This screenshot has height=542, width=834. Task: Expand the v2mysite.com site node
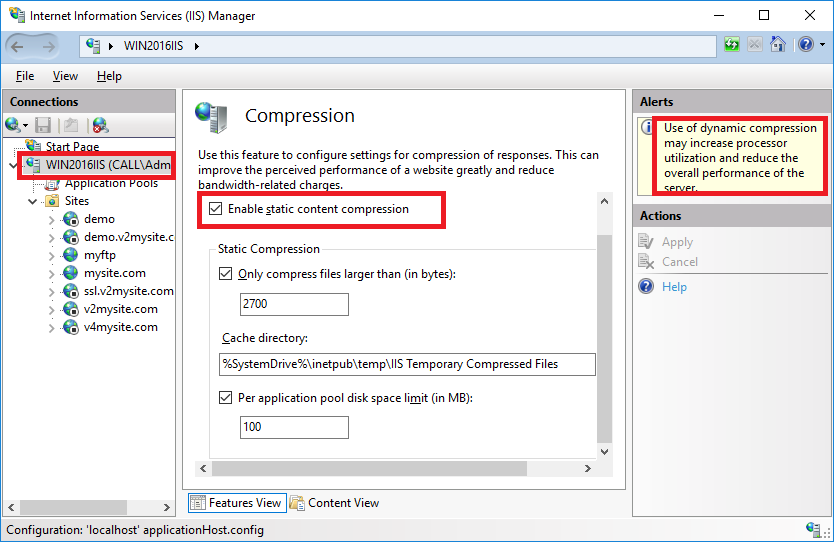coord(52,310)
